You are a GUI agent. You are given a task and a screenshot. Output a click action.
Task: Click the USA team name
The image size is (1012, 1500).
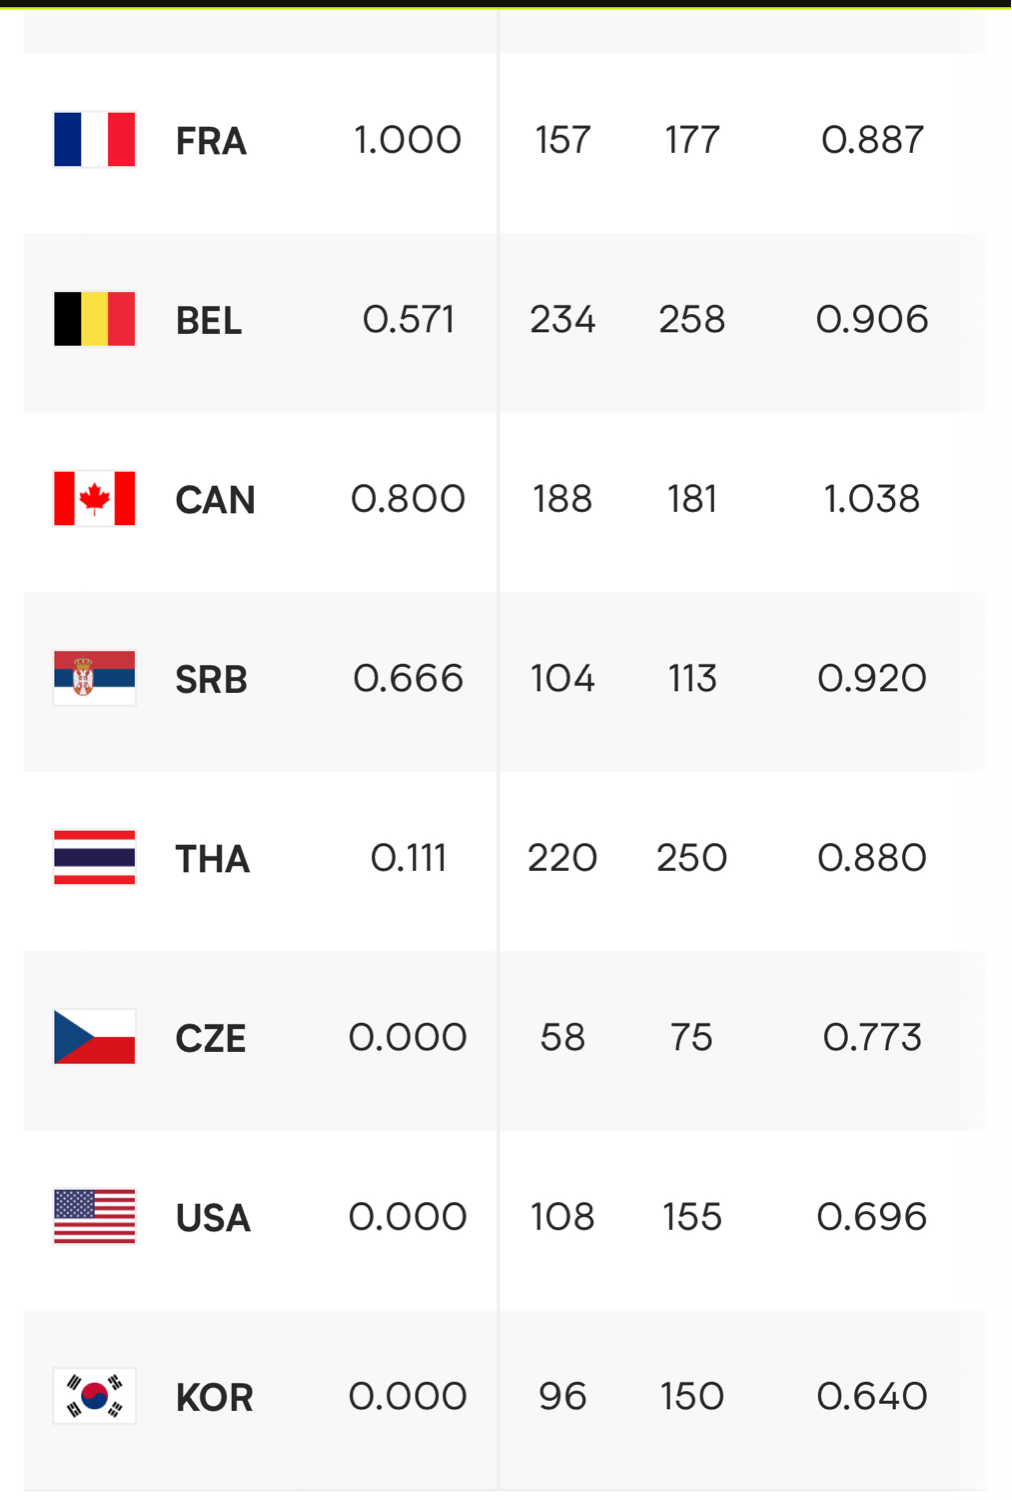coord(213,1218)
